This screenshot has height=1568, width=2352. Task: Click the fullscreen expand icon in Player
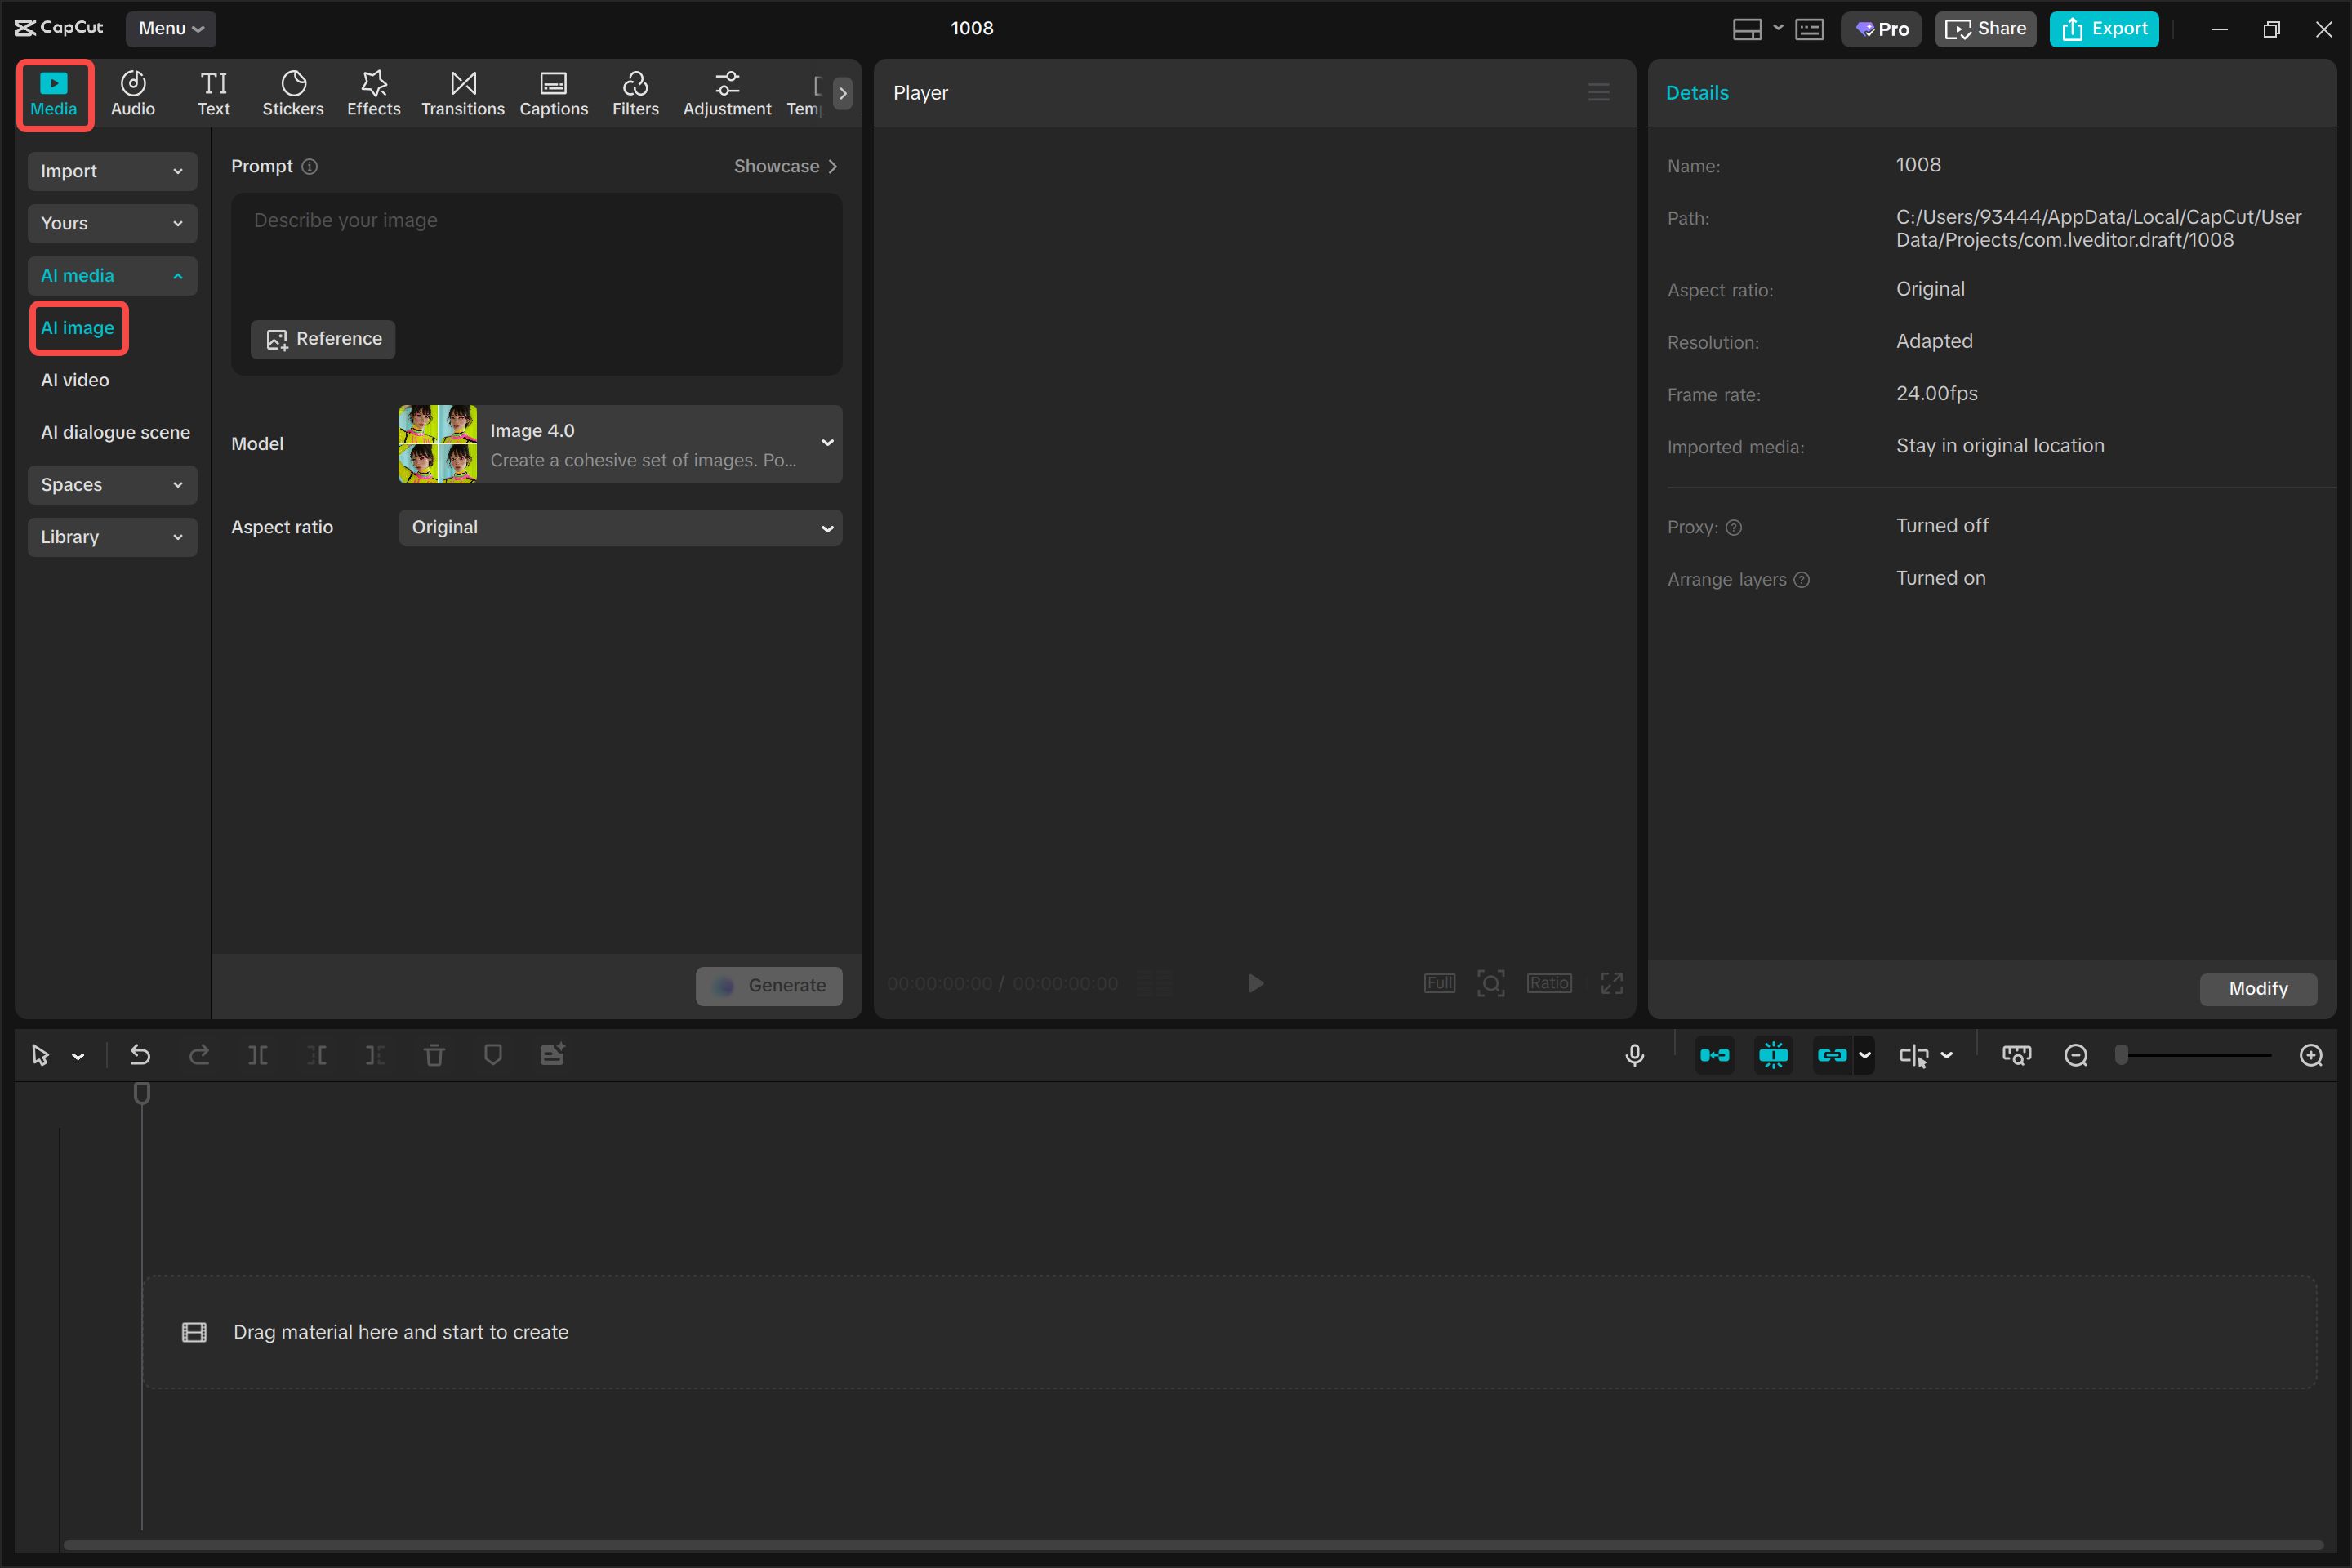pyautogui.click(x=1612, y=983)
